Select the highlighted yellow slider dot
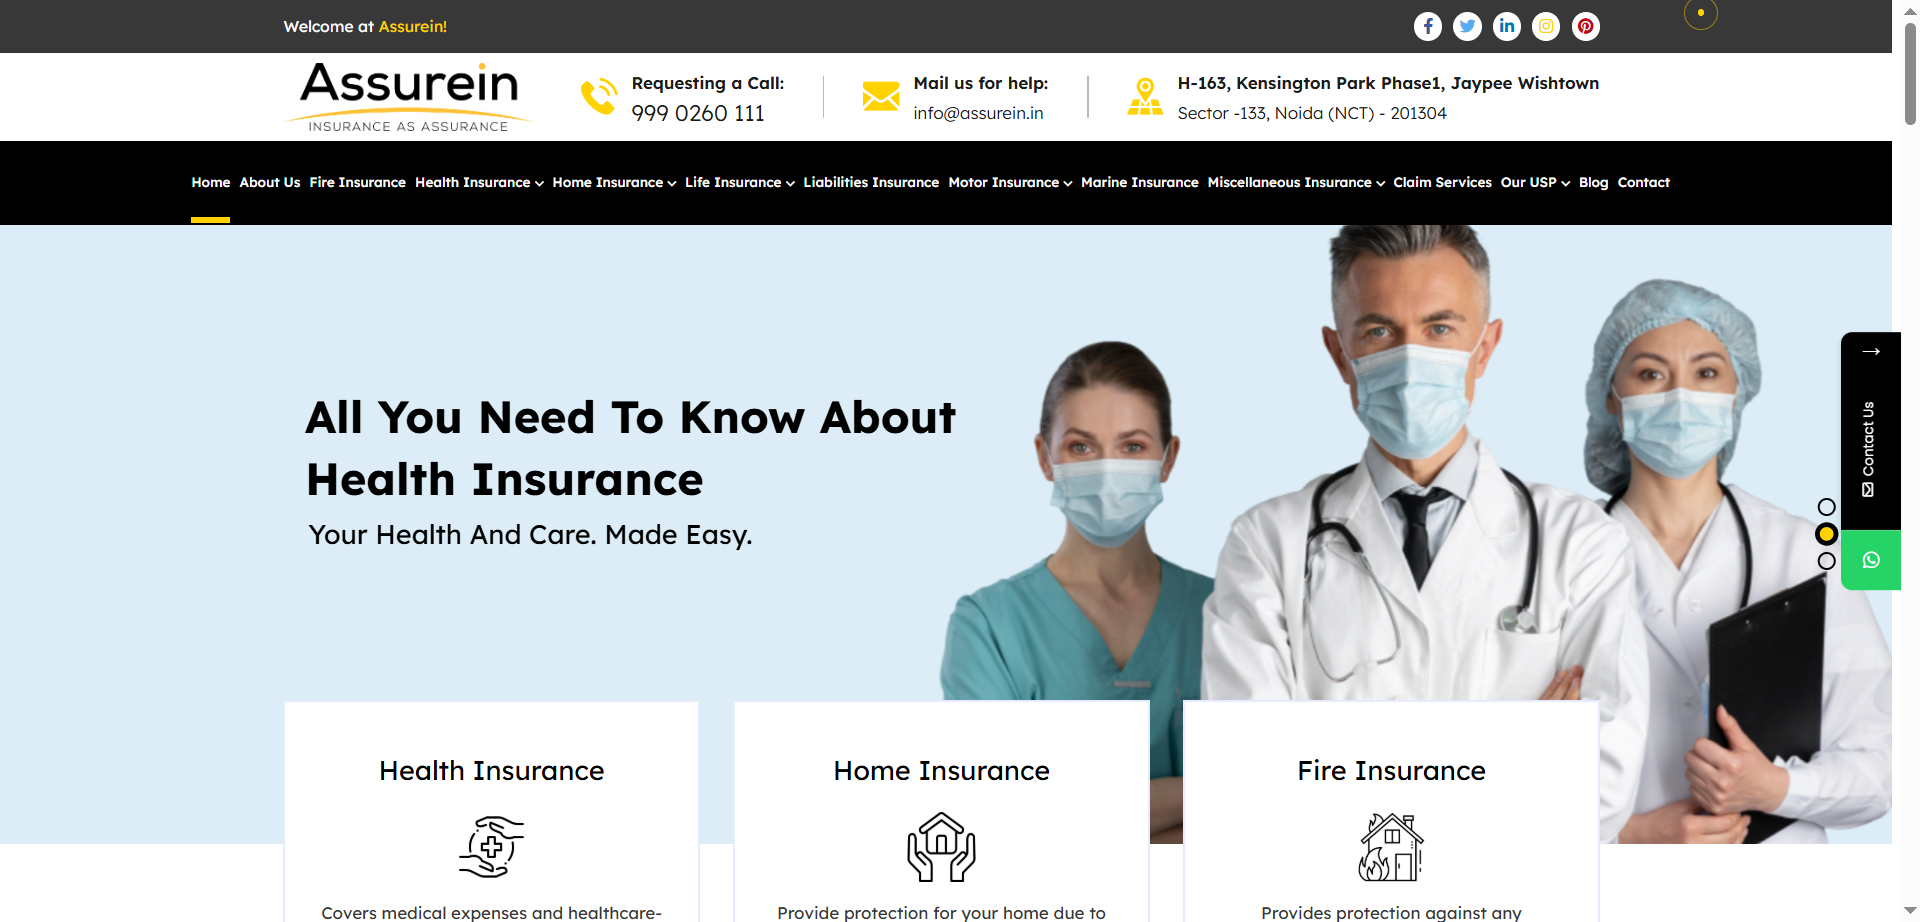The width and height of the screenshot is (1920, 922). 1826,534
